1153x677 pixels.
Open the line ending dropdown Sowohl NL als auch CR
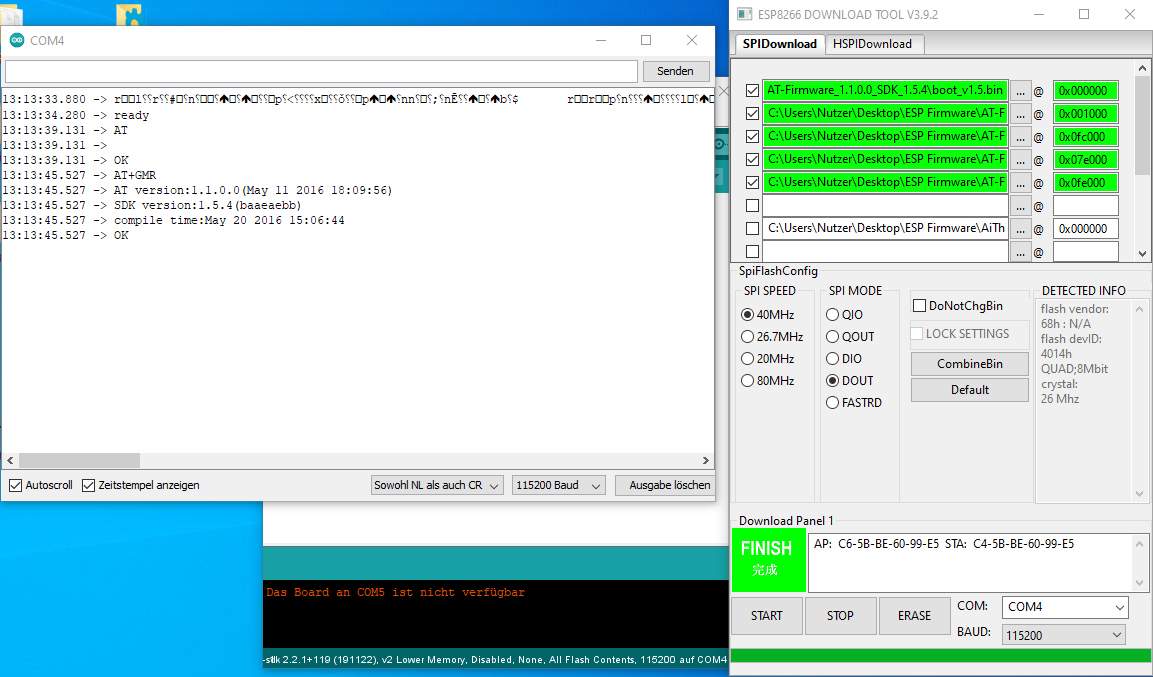[x=437, y=485]
